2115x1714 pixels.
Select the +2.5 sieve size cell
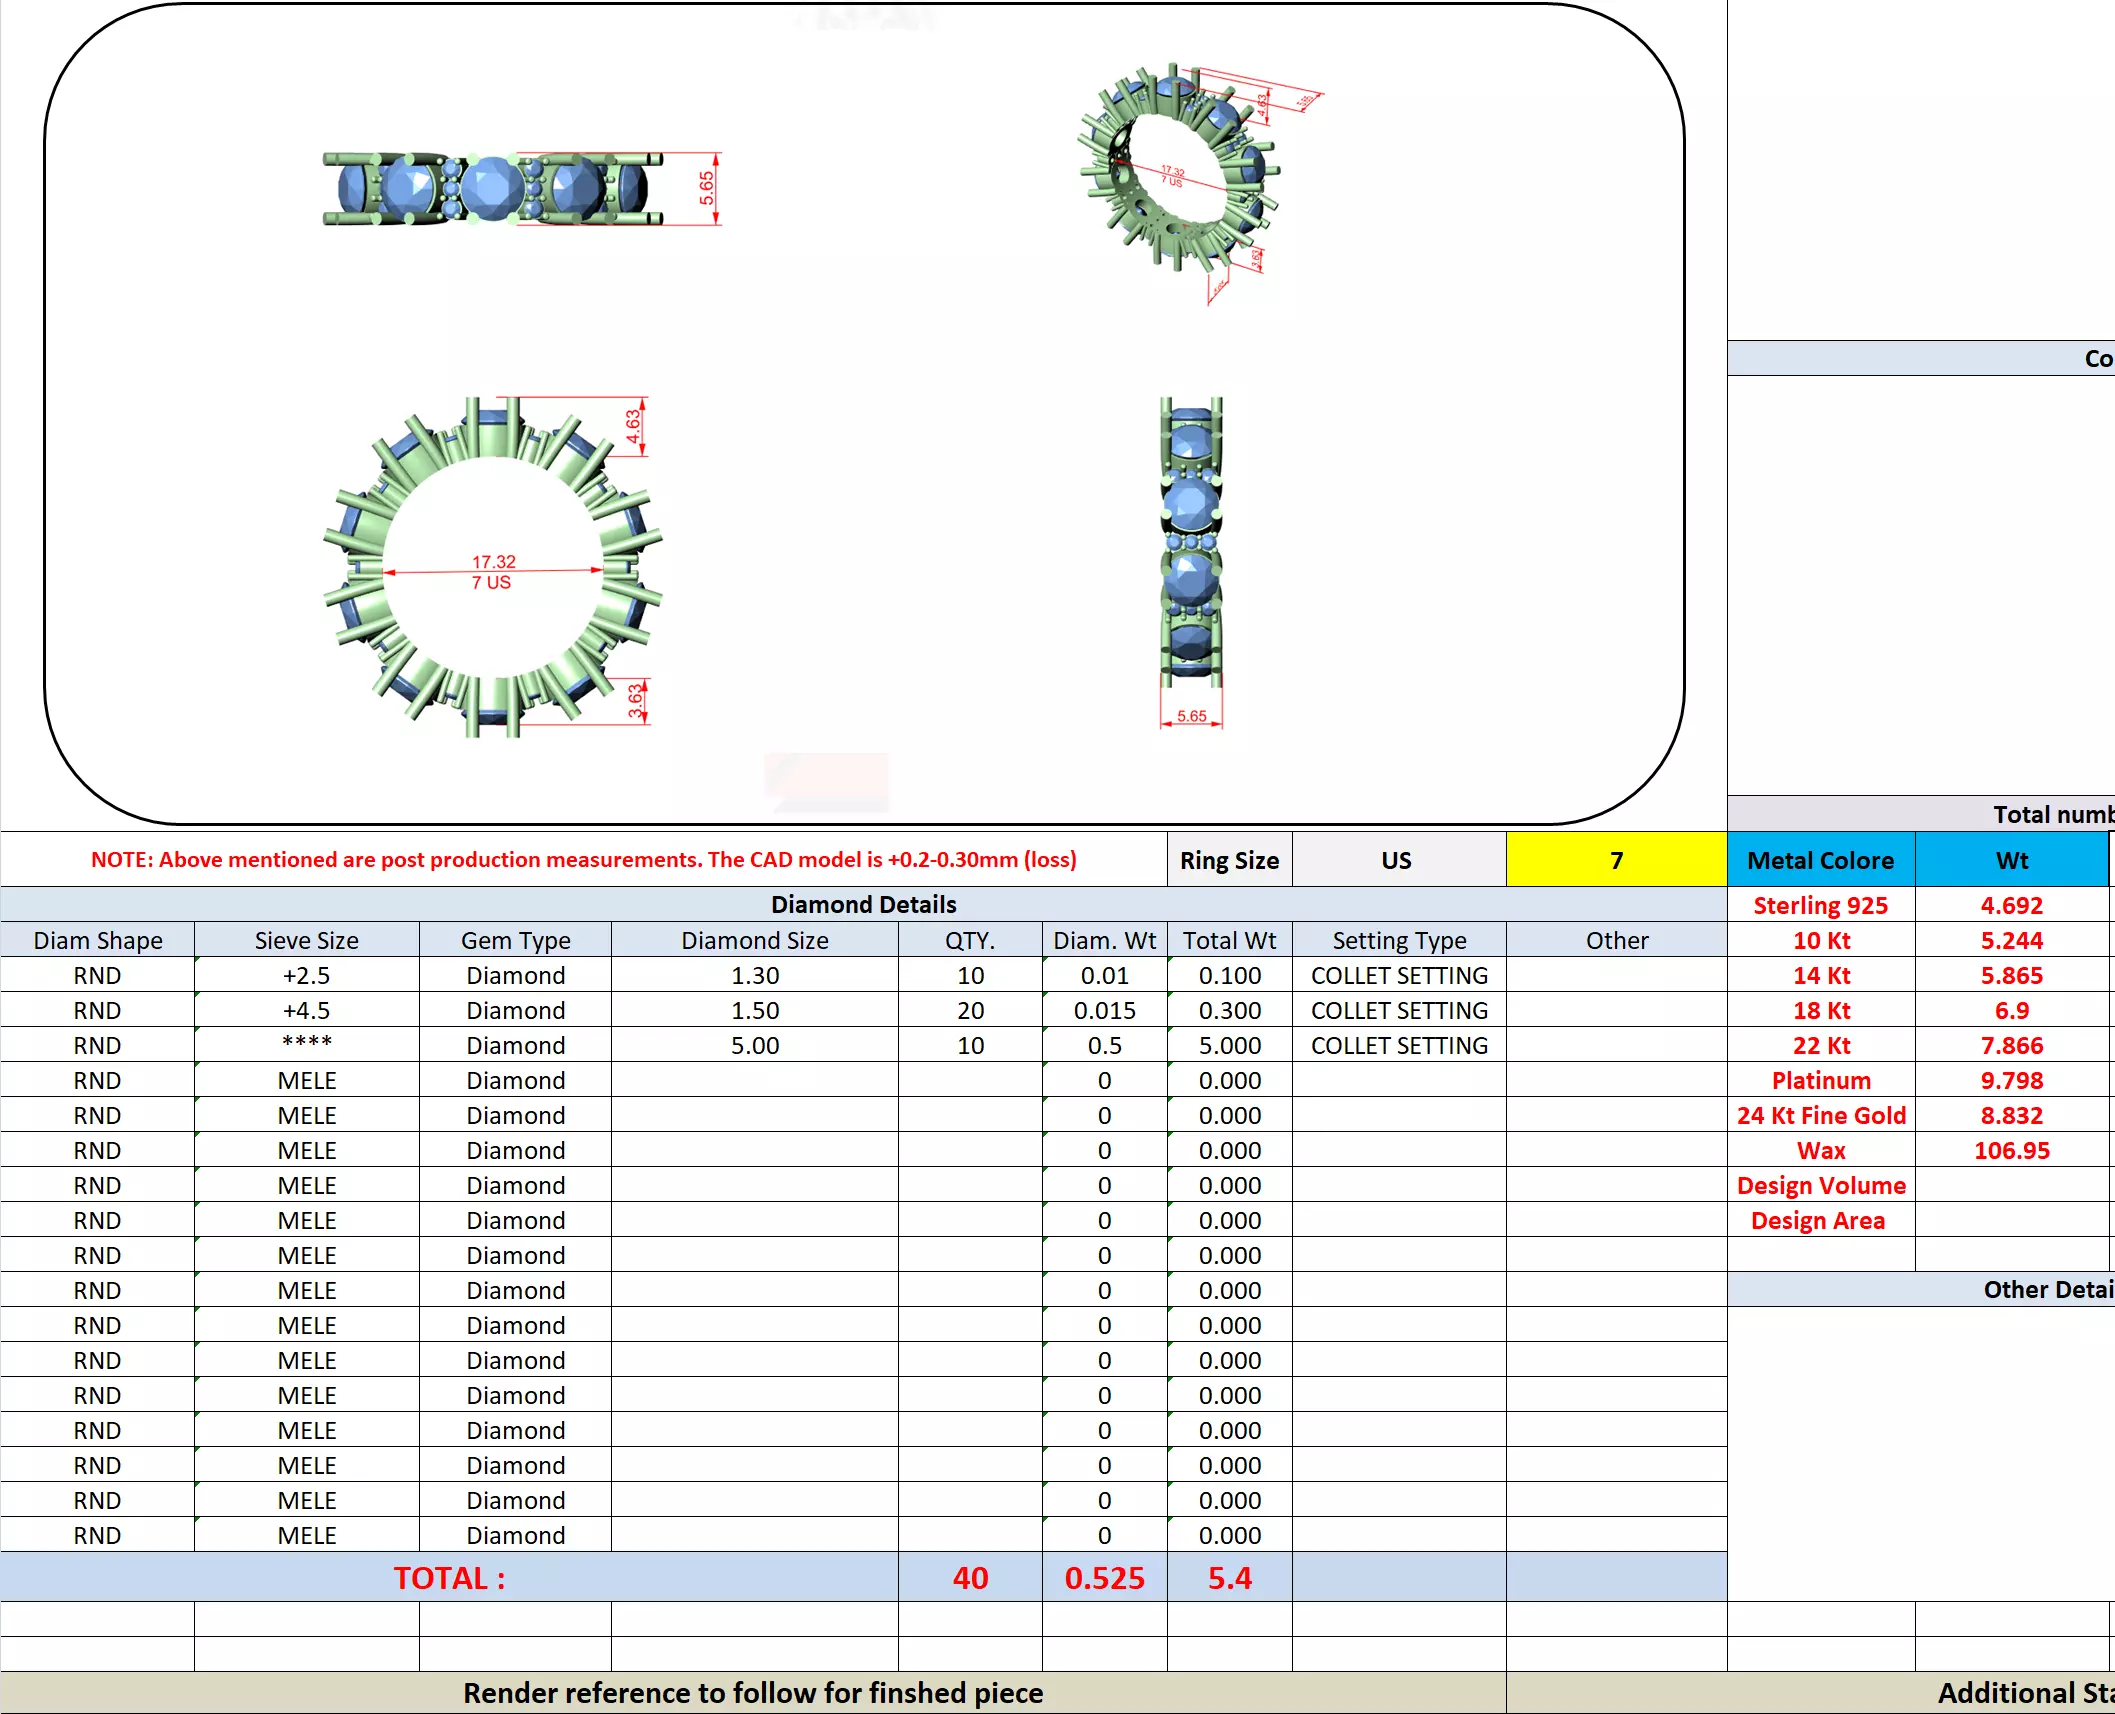[306, 975]
